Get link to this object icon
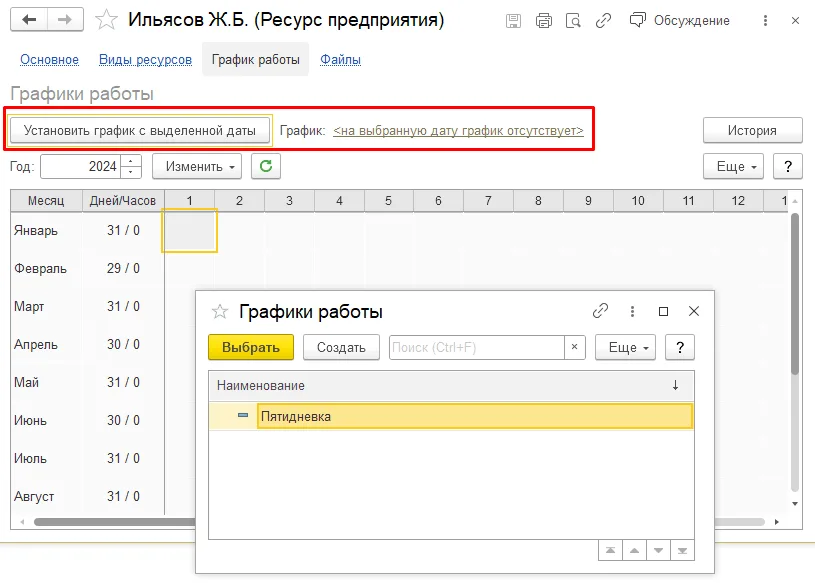Viewport: 815px width, 583px height. pyautogui.click(x=603, y=21)
